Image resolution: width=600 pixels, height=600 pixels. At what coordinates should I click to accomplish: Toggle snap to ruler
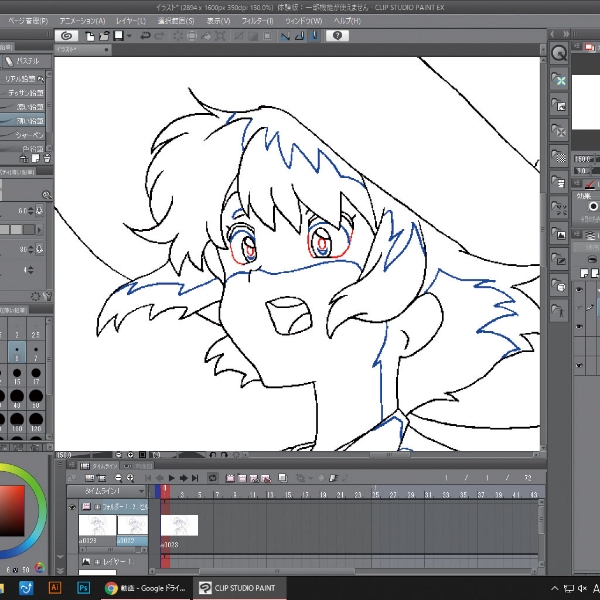pos(285,36)
